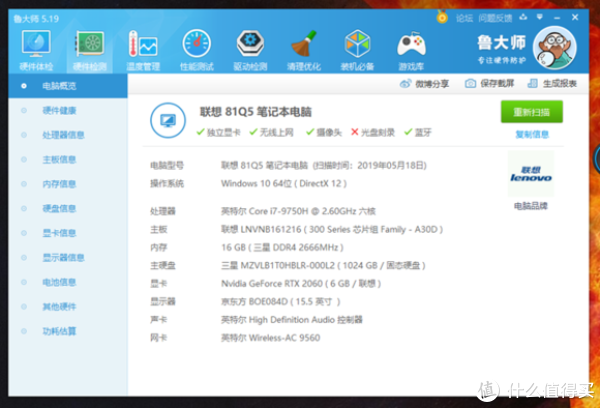Click the motherboard value LNVNB161216
This screenshot has width=600, height=408.
[x=332, y=229]
